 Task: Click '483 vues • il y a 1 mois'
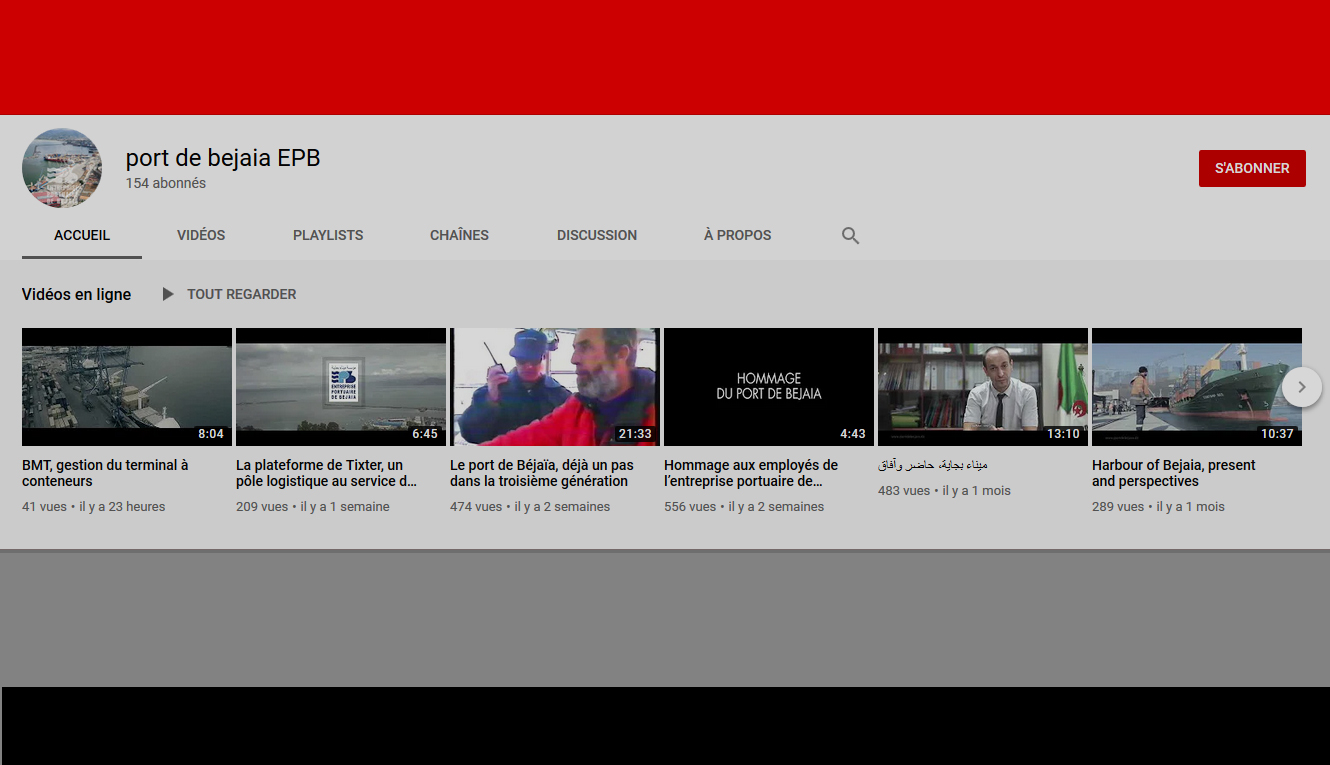(x=944, y=491)
